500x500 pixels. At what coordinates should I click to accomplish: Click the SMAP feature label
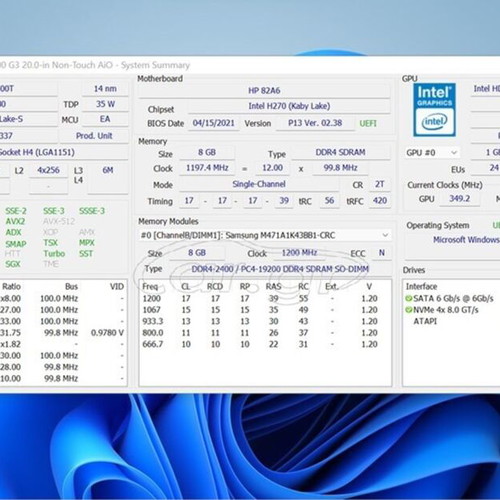16,244
